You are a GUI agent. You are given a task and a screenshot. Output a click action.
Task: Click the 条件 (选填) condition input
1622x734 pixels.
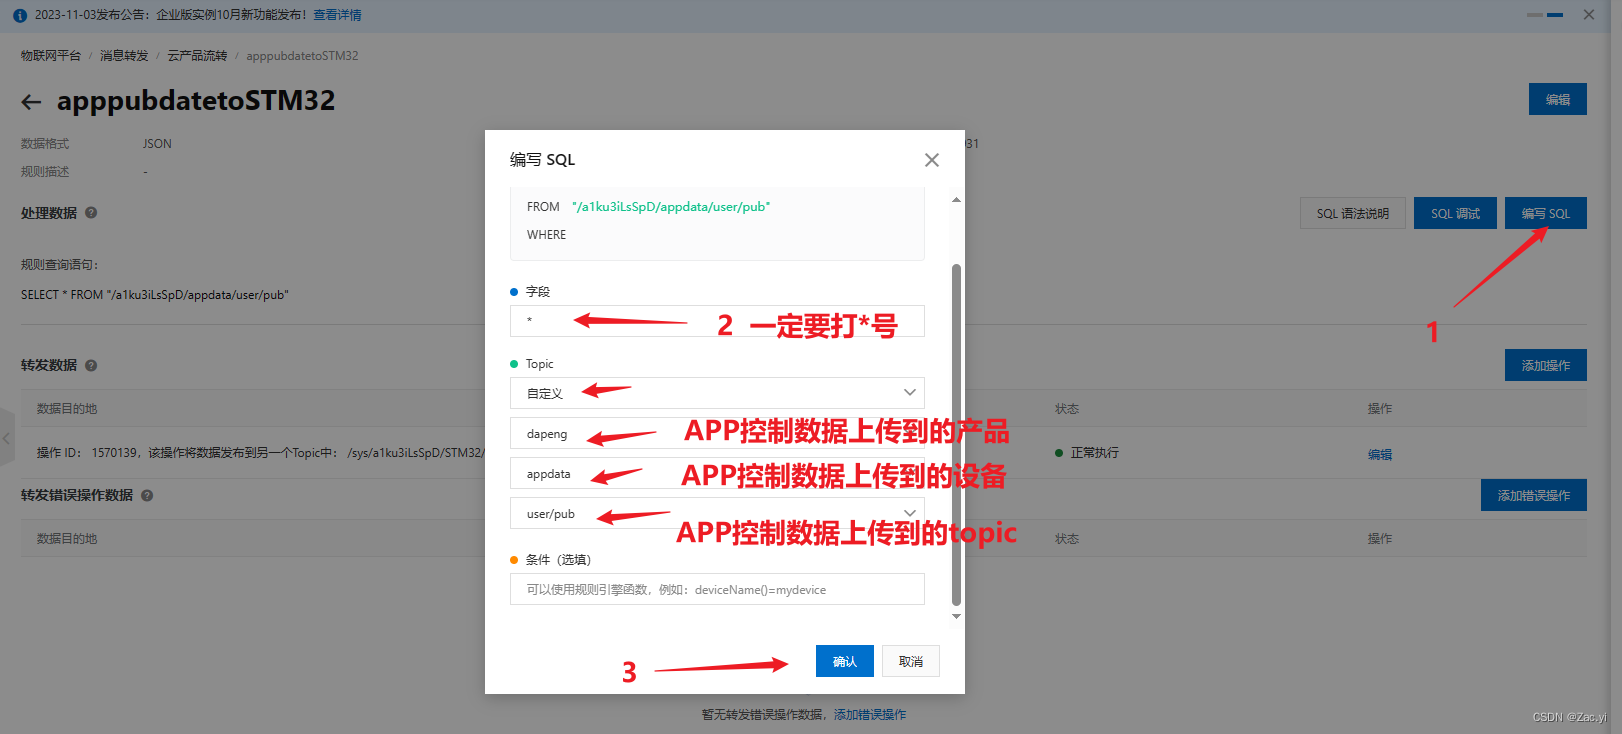click(x=717, y=589)
